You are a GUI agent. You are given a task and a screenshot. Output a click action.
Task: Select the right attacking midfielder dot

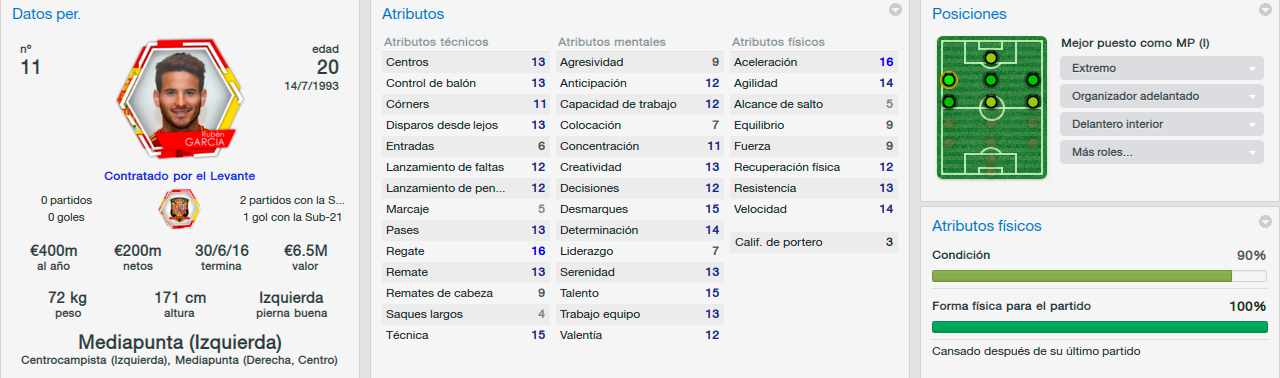[x=1034, y=79]
